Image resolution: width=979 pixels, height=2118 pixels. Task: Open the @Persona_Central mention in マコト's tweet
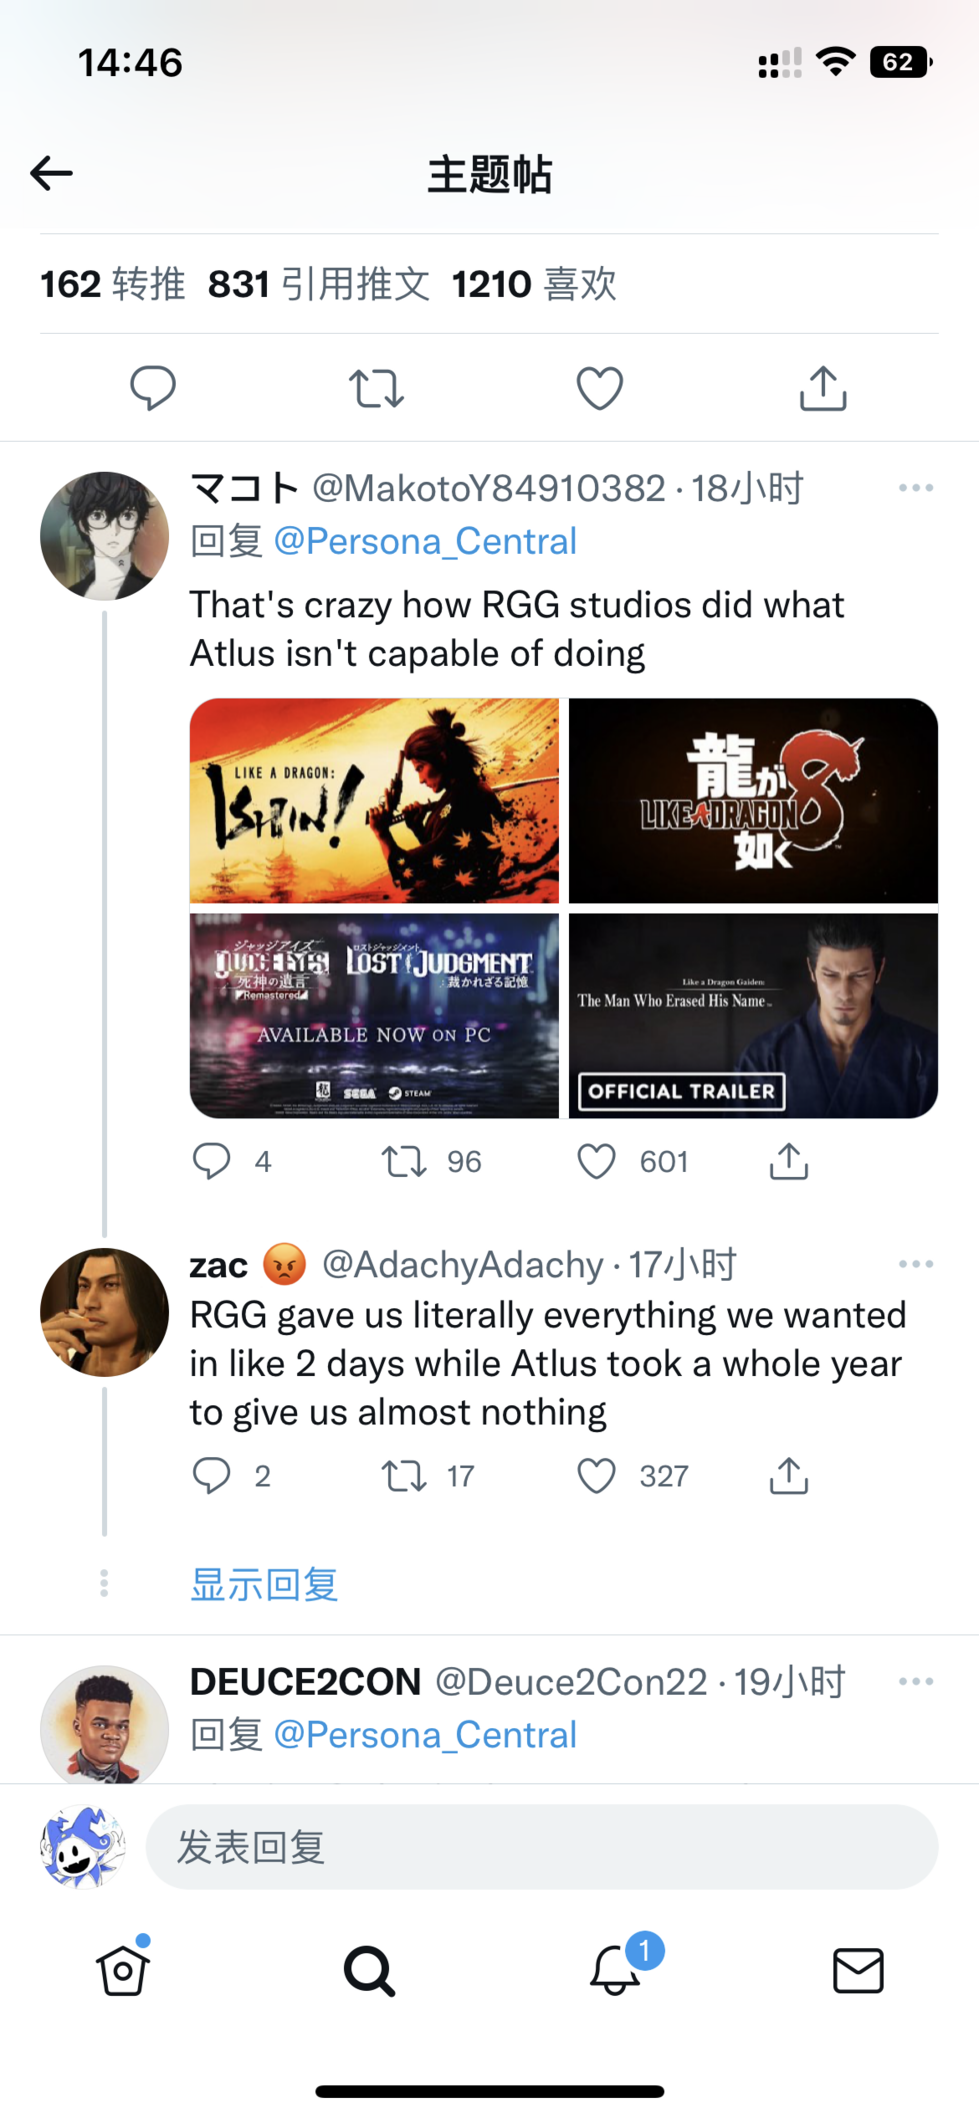(x=425, y=541)
